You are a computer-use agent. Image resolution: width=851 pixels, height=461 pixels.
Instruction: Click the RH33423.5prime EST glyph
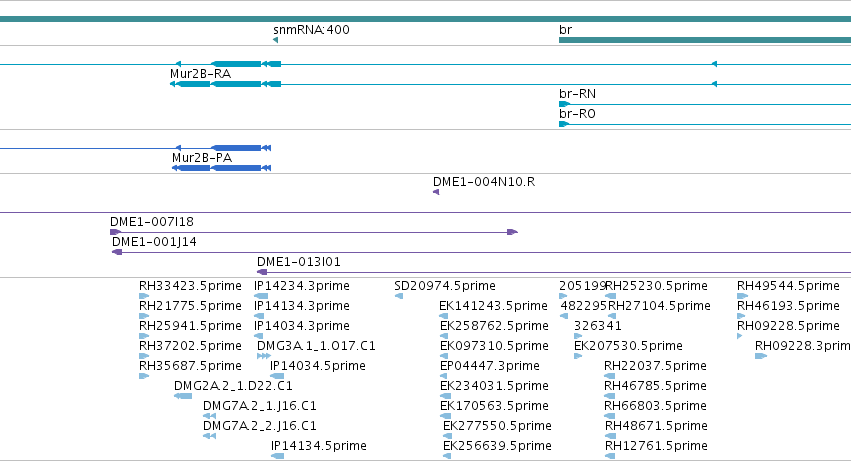(x=144, y=296)
